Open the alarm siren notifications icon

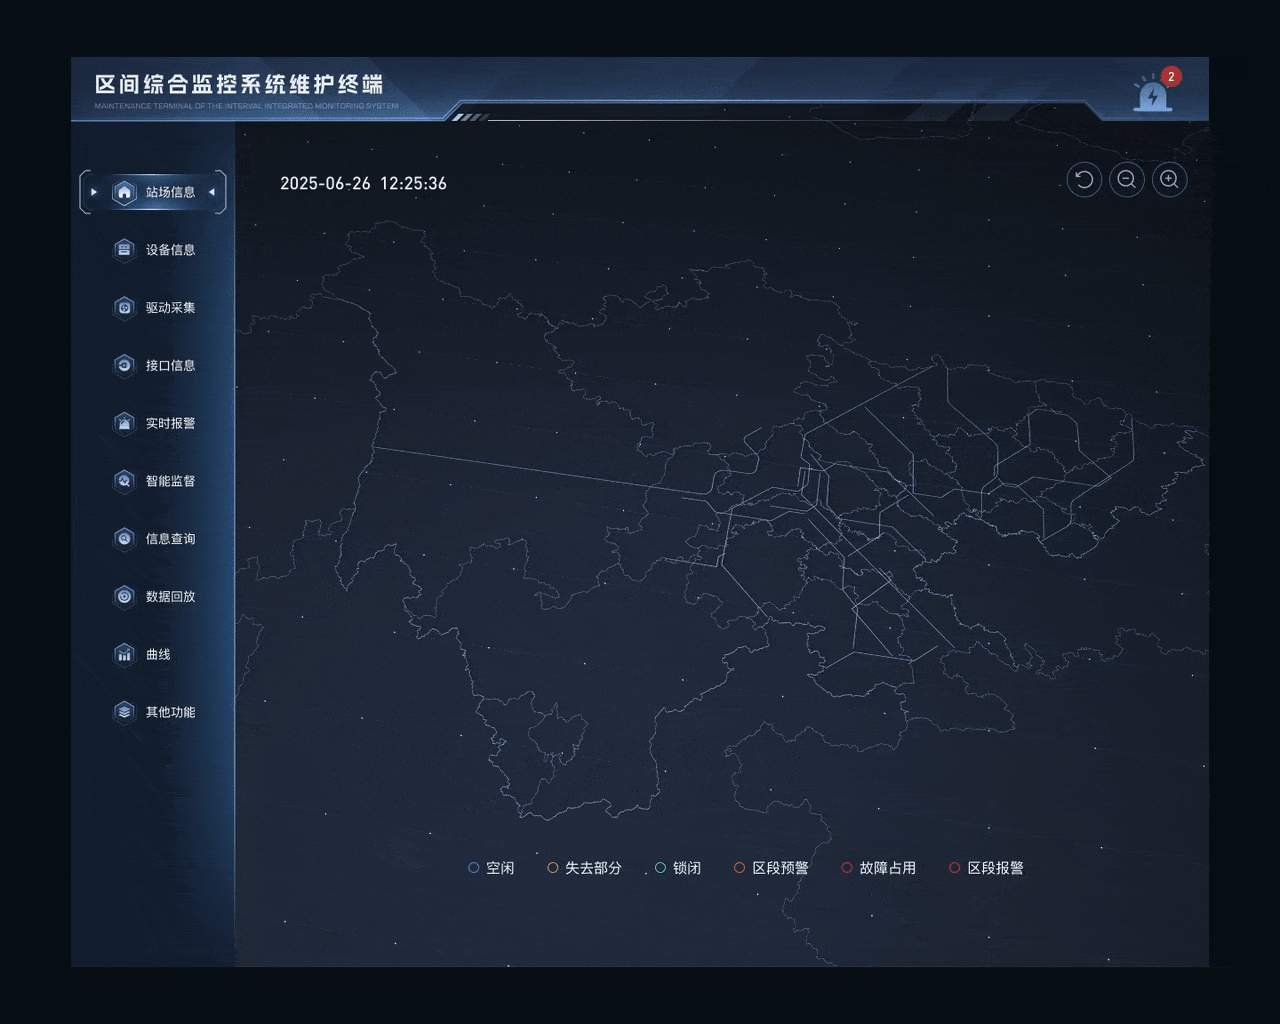(x=1153, y=95)
